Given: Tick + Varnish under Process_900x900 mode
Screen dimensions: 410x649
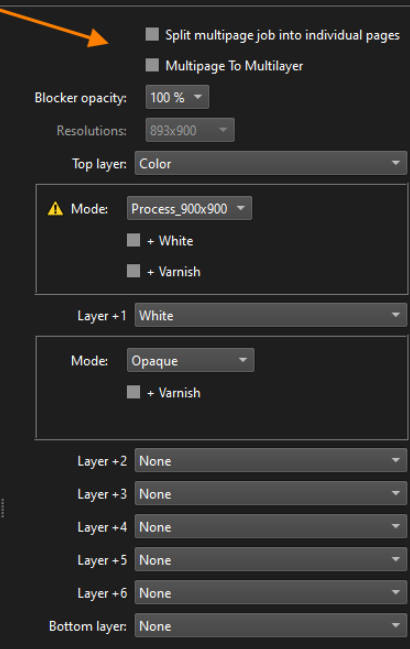Looking at the screenshot, I should click(133, 271).
